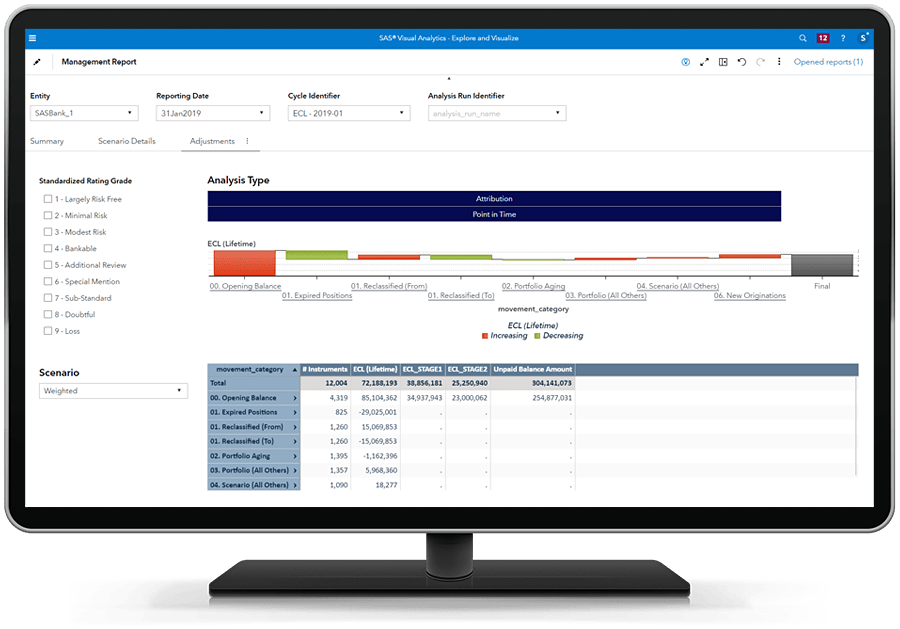Select the Adjustments tab

pos(212,141)
